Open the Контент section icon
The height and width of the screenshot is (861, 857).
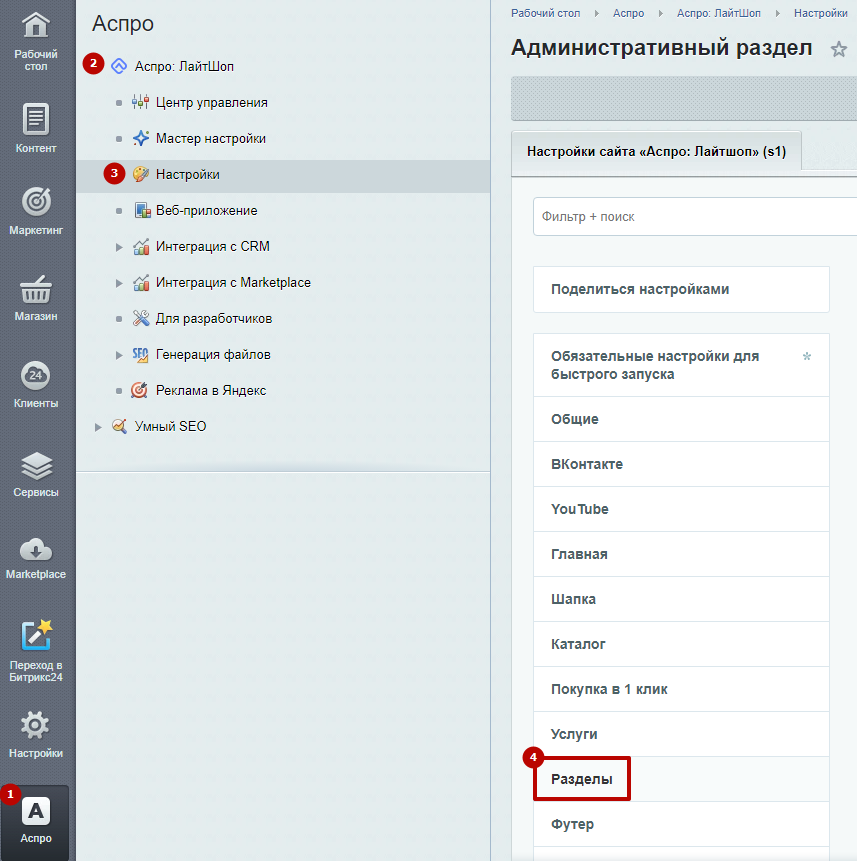click(36, 119)
